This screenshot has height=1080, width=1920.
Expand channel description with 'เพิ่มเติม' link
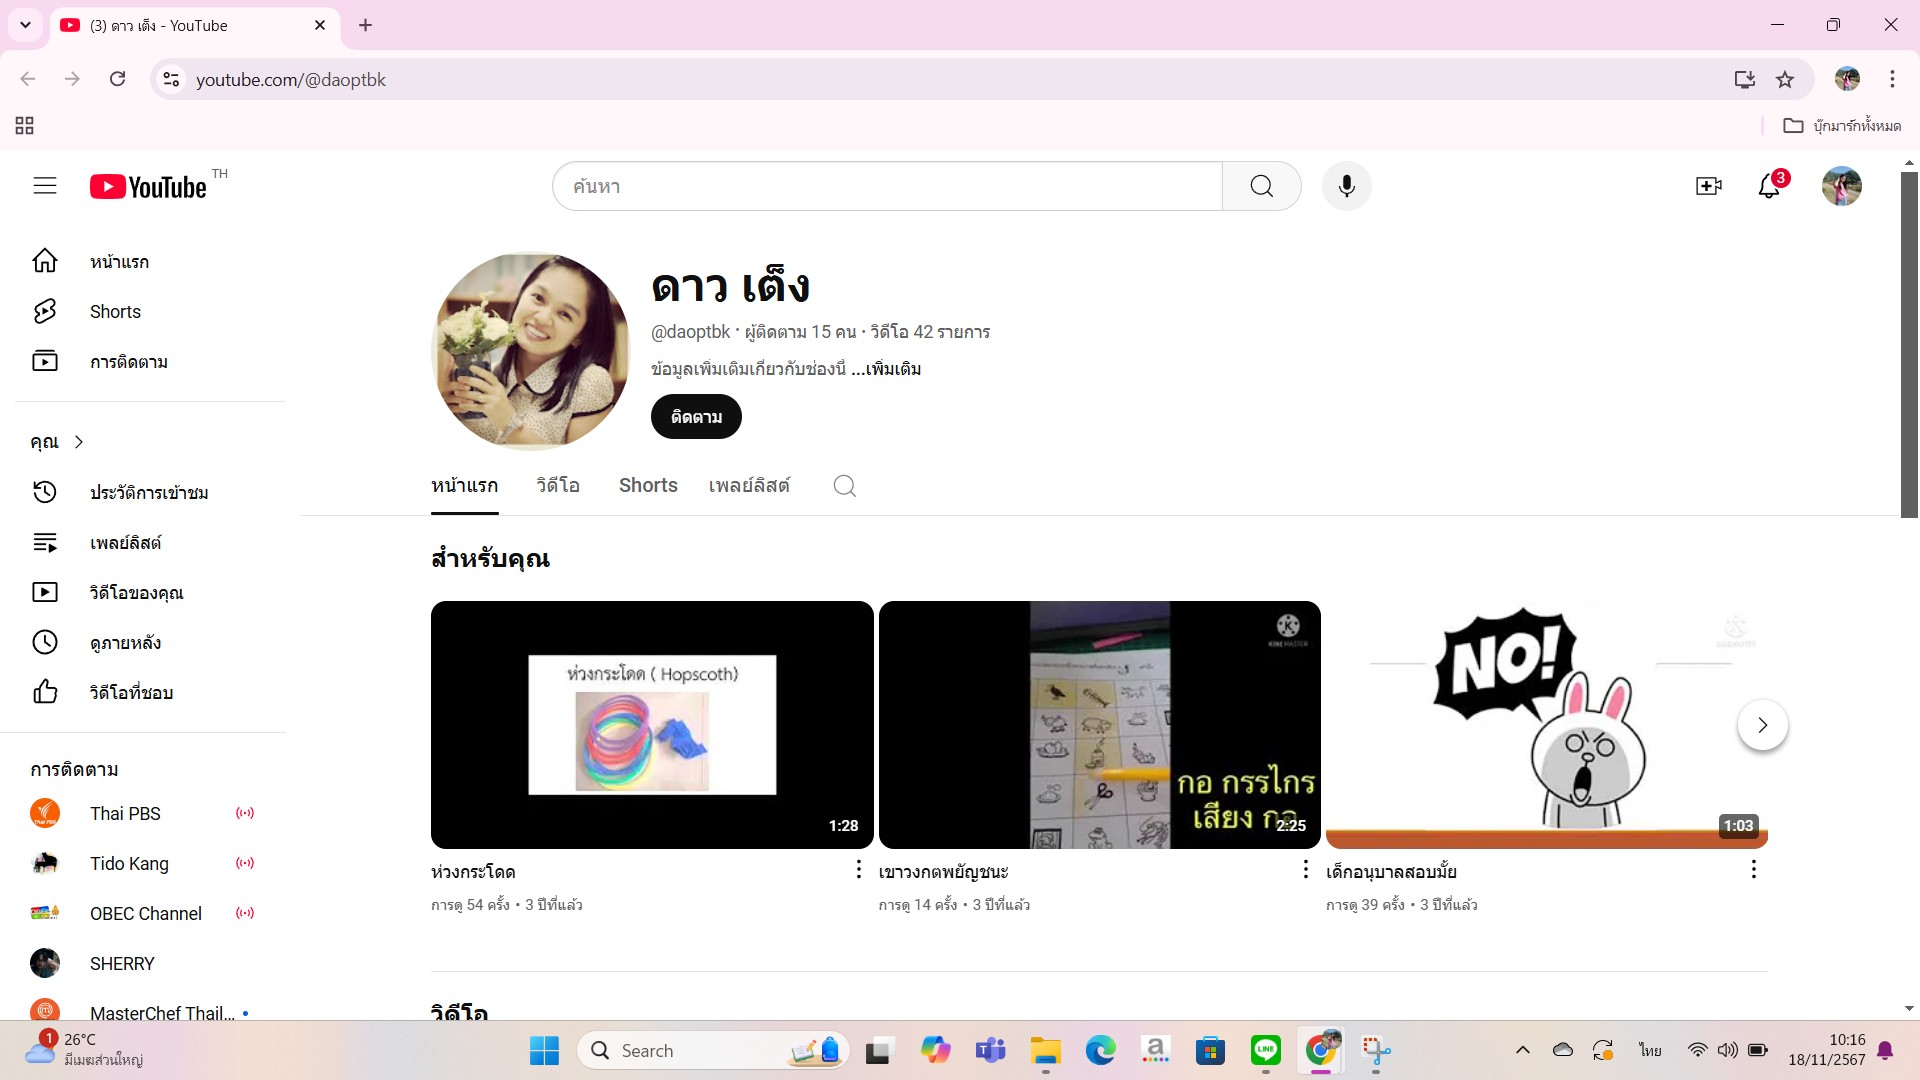[892, 369]
